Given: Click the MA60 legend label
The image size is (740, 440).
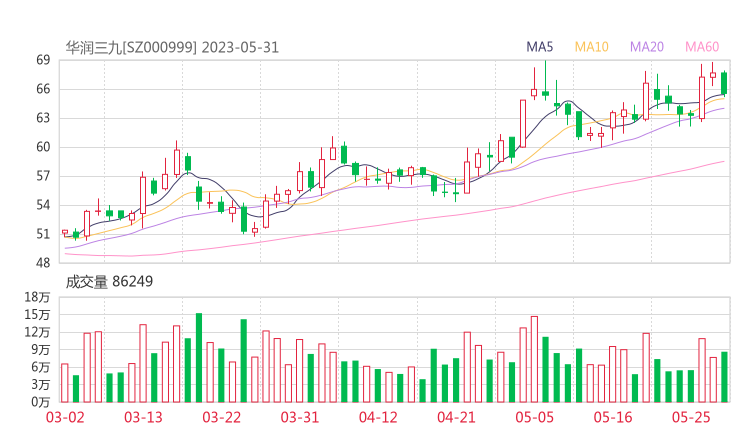Looking at the screenshot, I should point(702,47).
